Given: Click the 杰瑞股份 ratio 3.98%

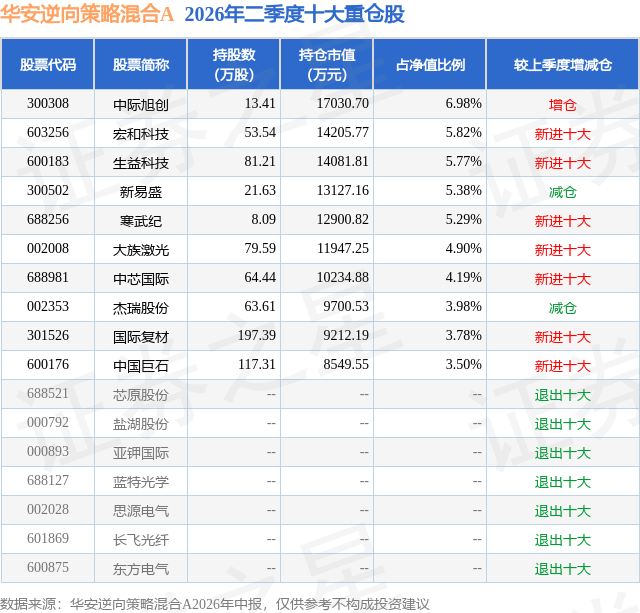Looking at the screenshot, I should point(463,306).
